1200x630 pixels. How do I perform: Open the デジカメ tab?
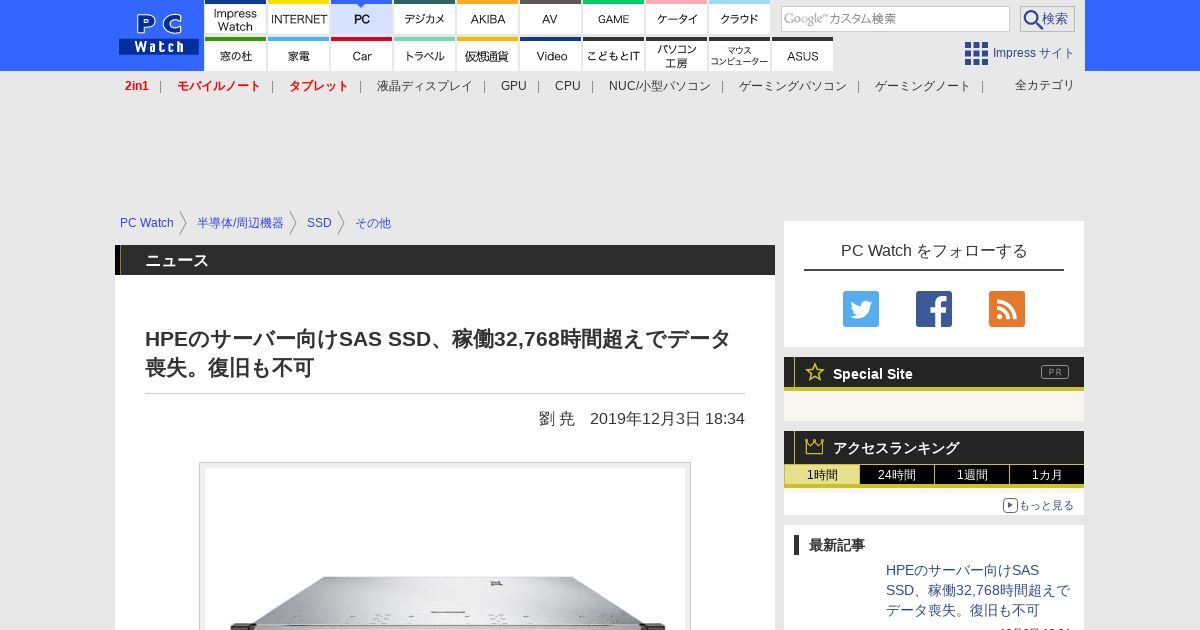tap(425, 18)
